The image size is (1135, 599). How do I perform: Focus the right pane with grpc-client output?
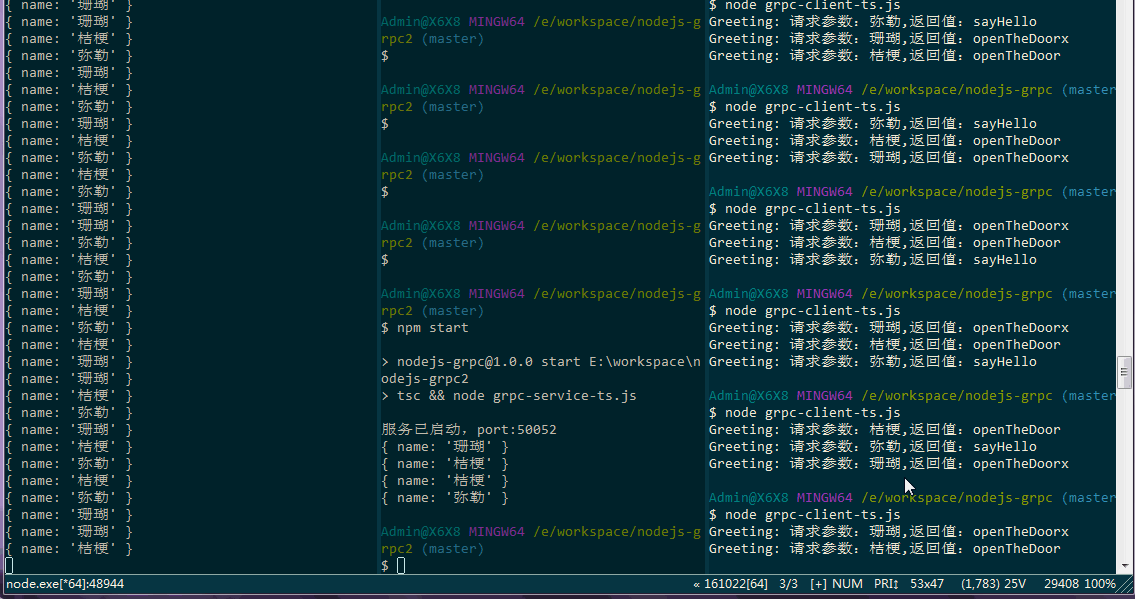point(900,300)
